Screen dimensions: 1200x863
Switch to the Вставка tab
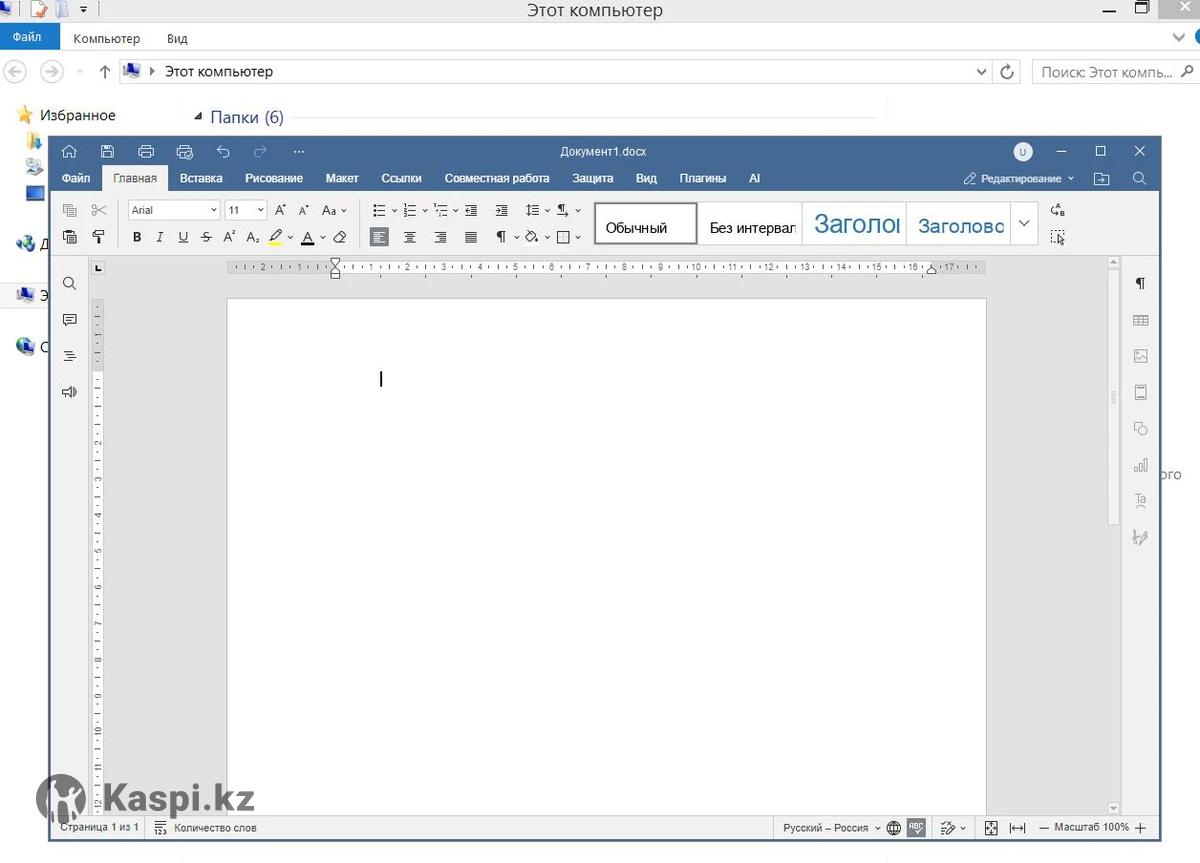click(201, 178)
